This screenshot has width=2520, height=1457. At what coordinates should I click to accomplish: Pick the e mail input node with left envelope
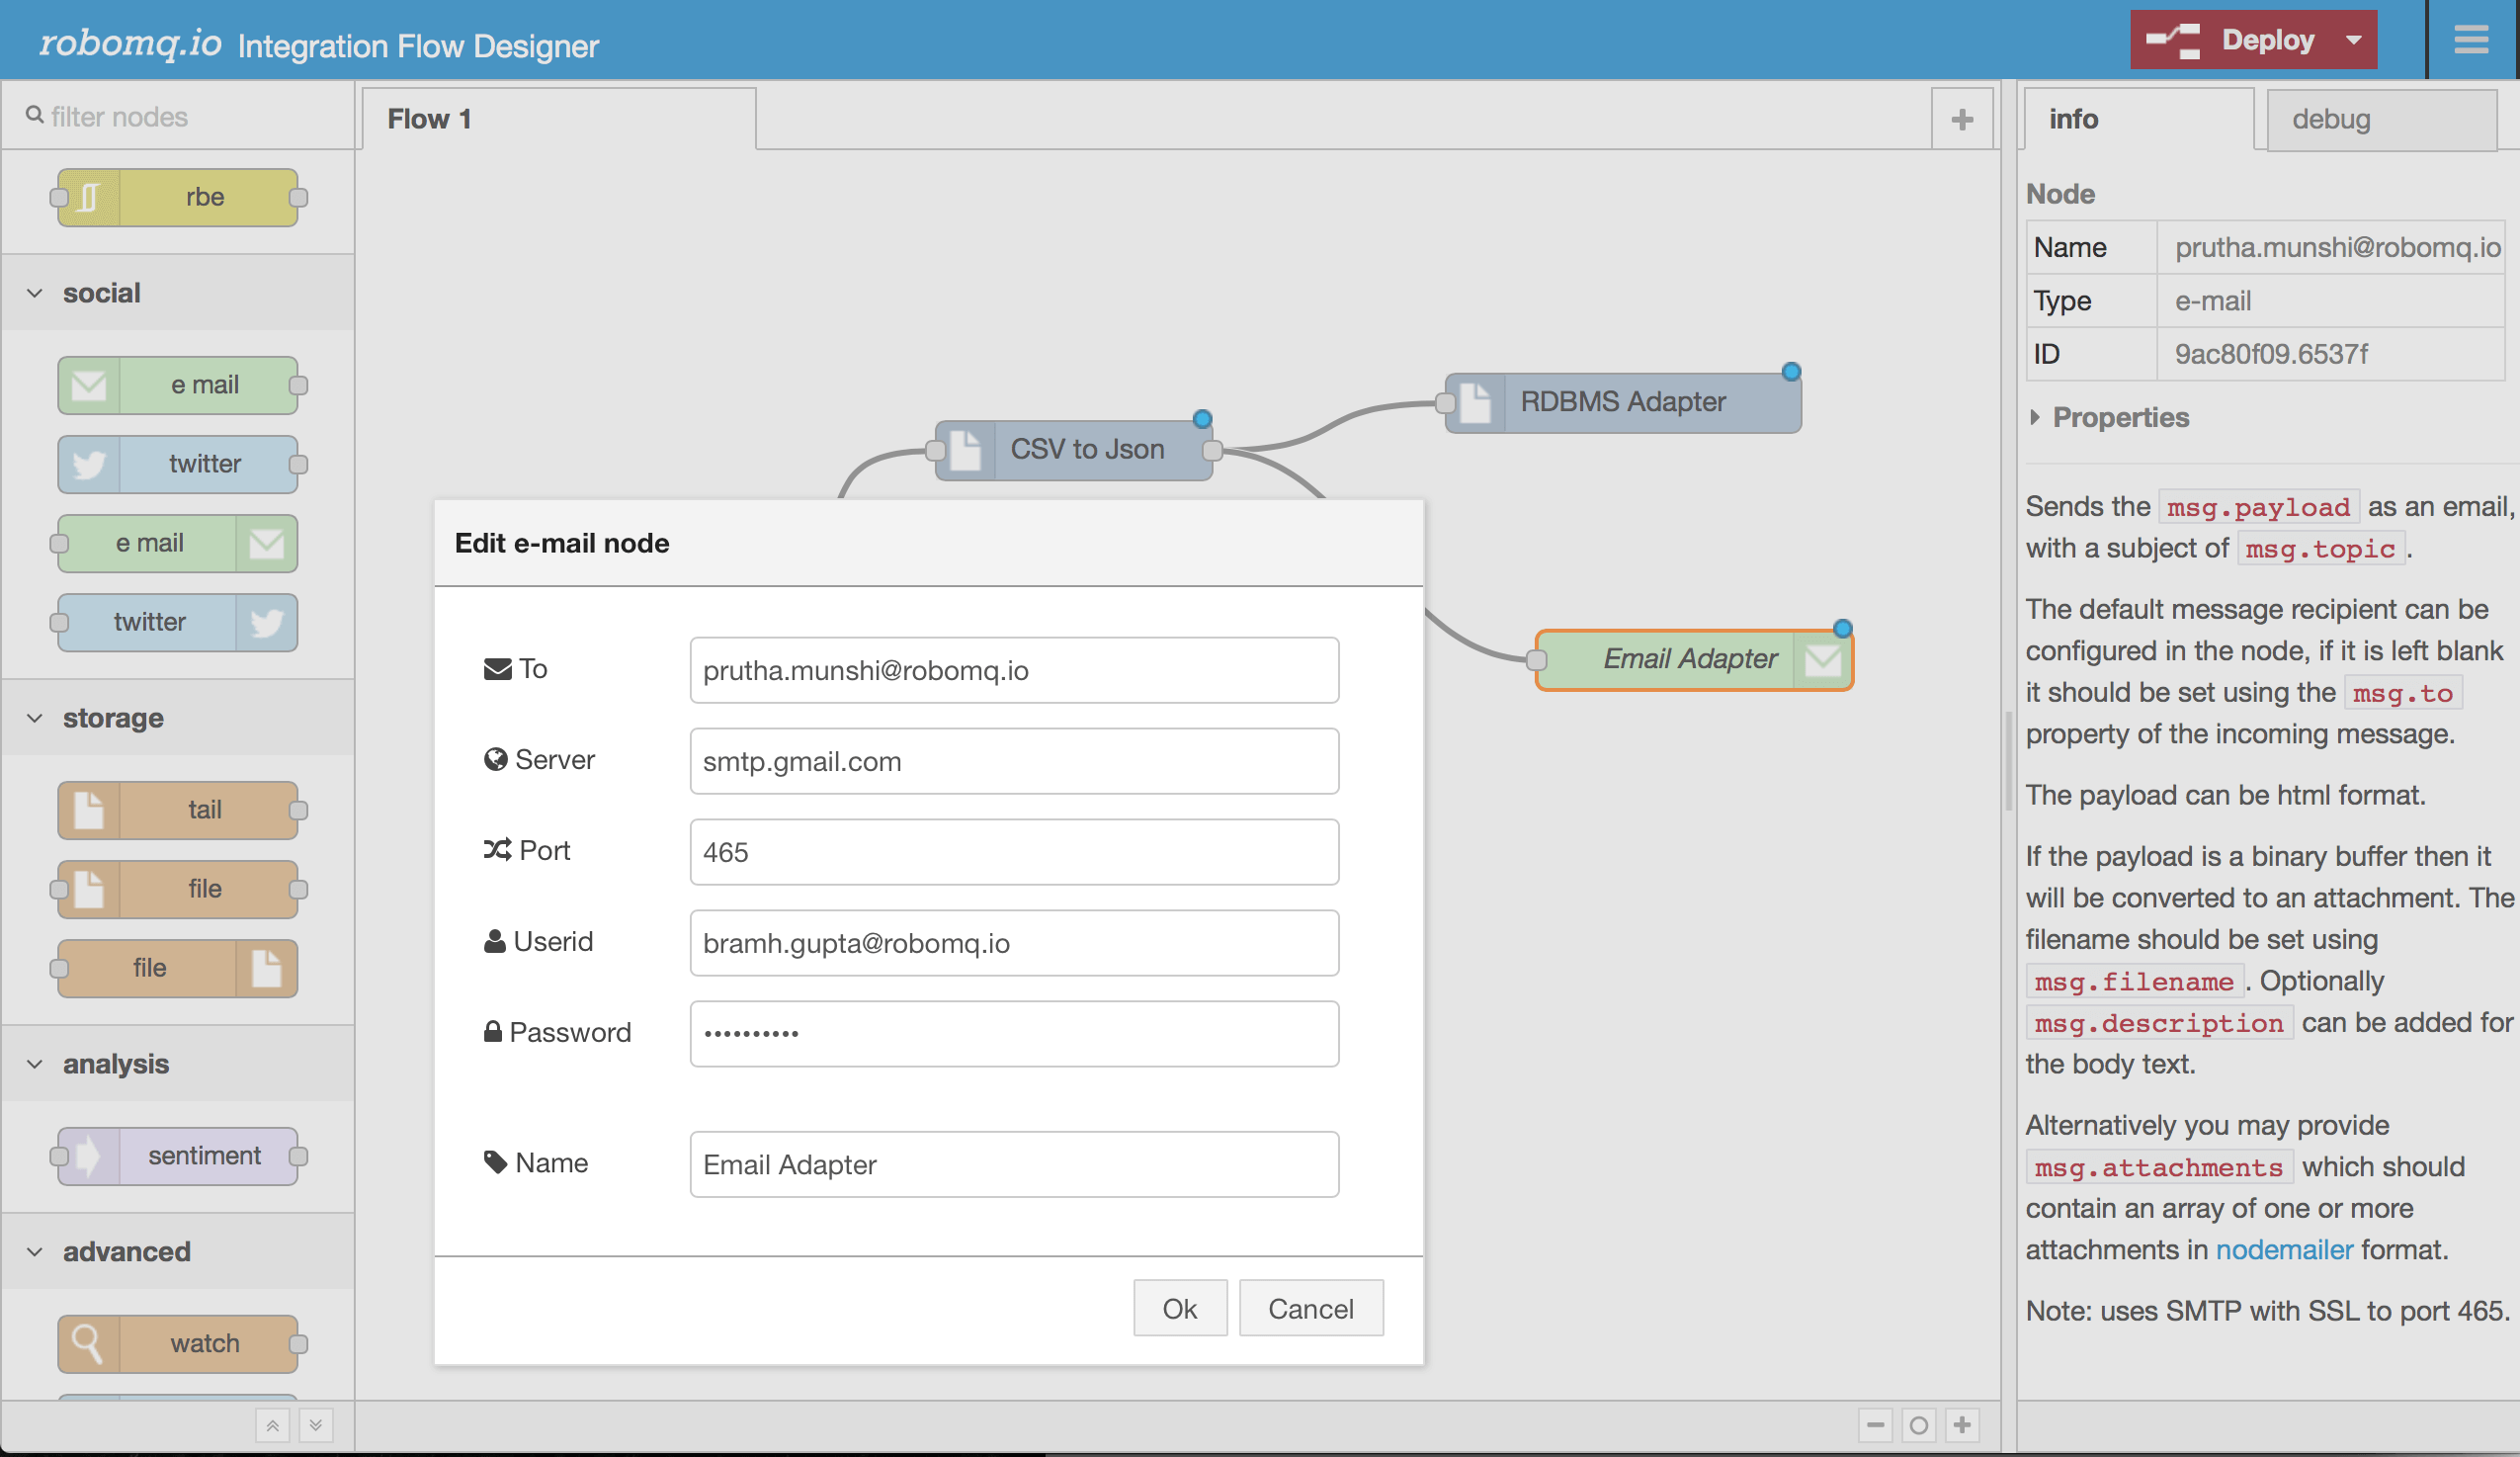pyautogui.click(x=178, y=385)
